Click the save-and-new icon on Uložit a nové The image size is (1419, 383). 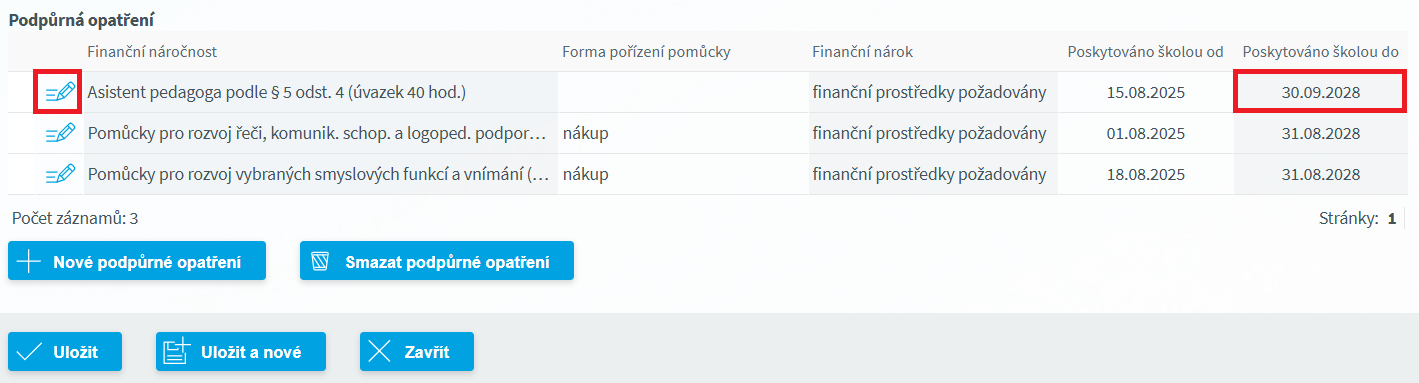point(177,351)
